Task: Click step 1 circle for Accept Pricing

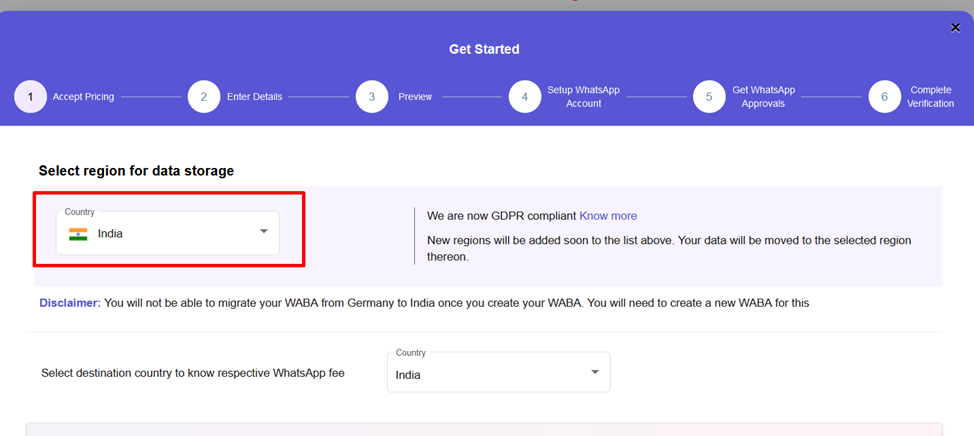Action: point(30,97)
